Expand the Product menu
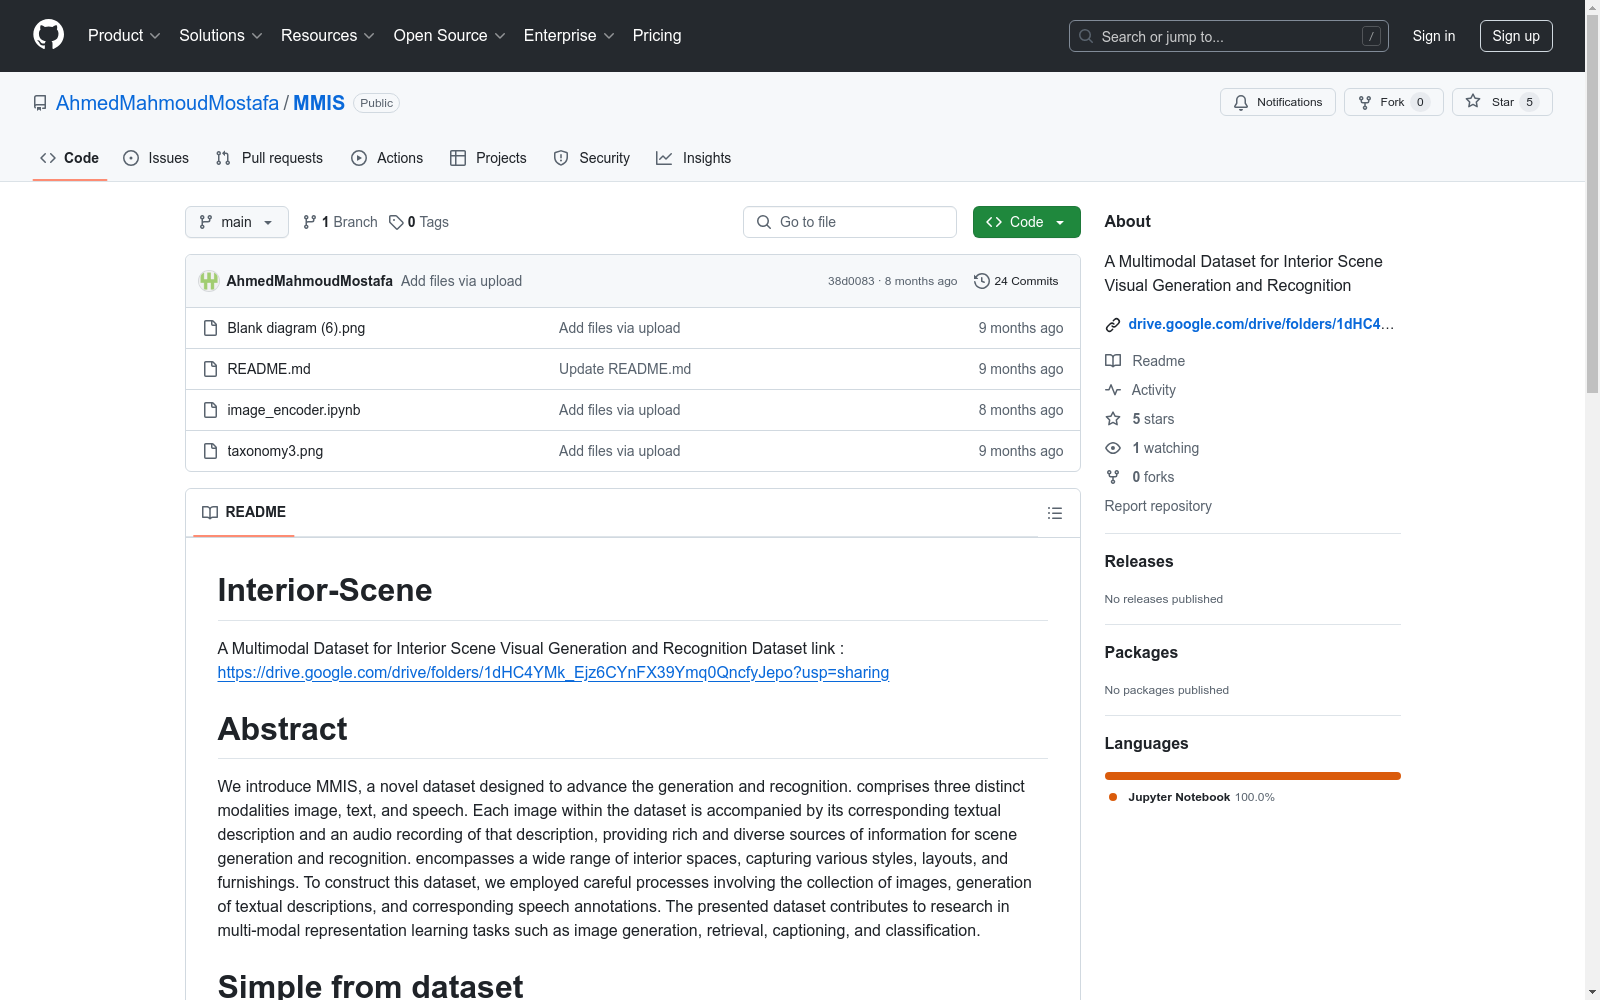Image resolution: width=1600 pixels, height=1000 pixels. (124, 35)
